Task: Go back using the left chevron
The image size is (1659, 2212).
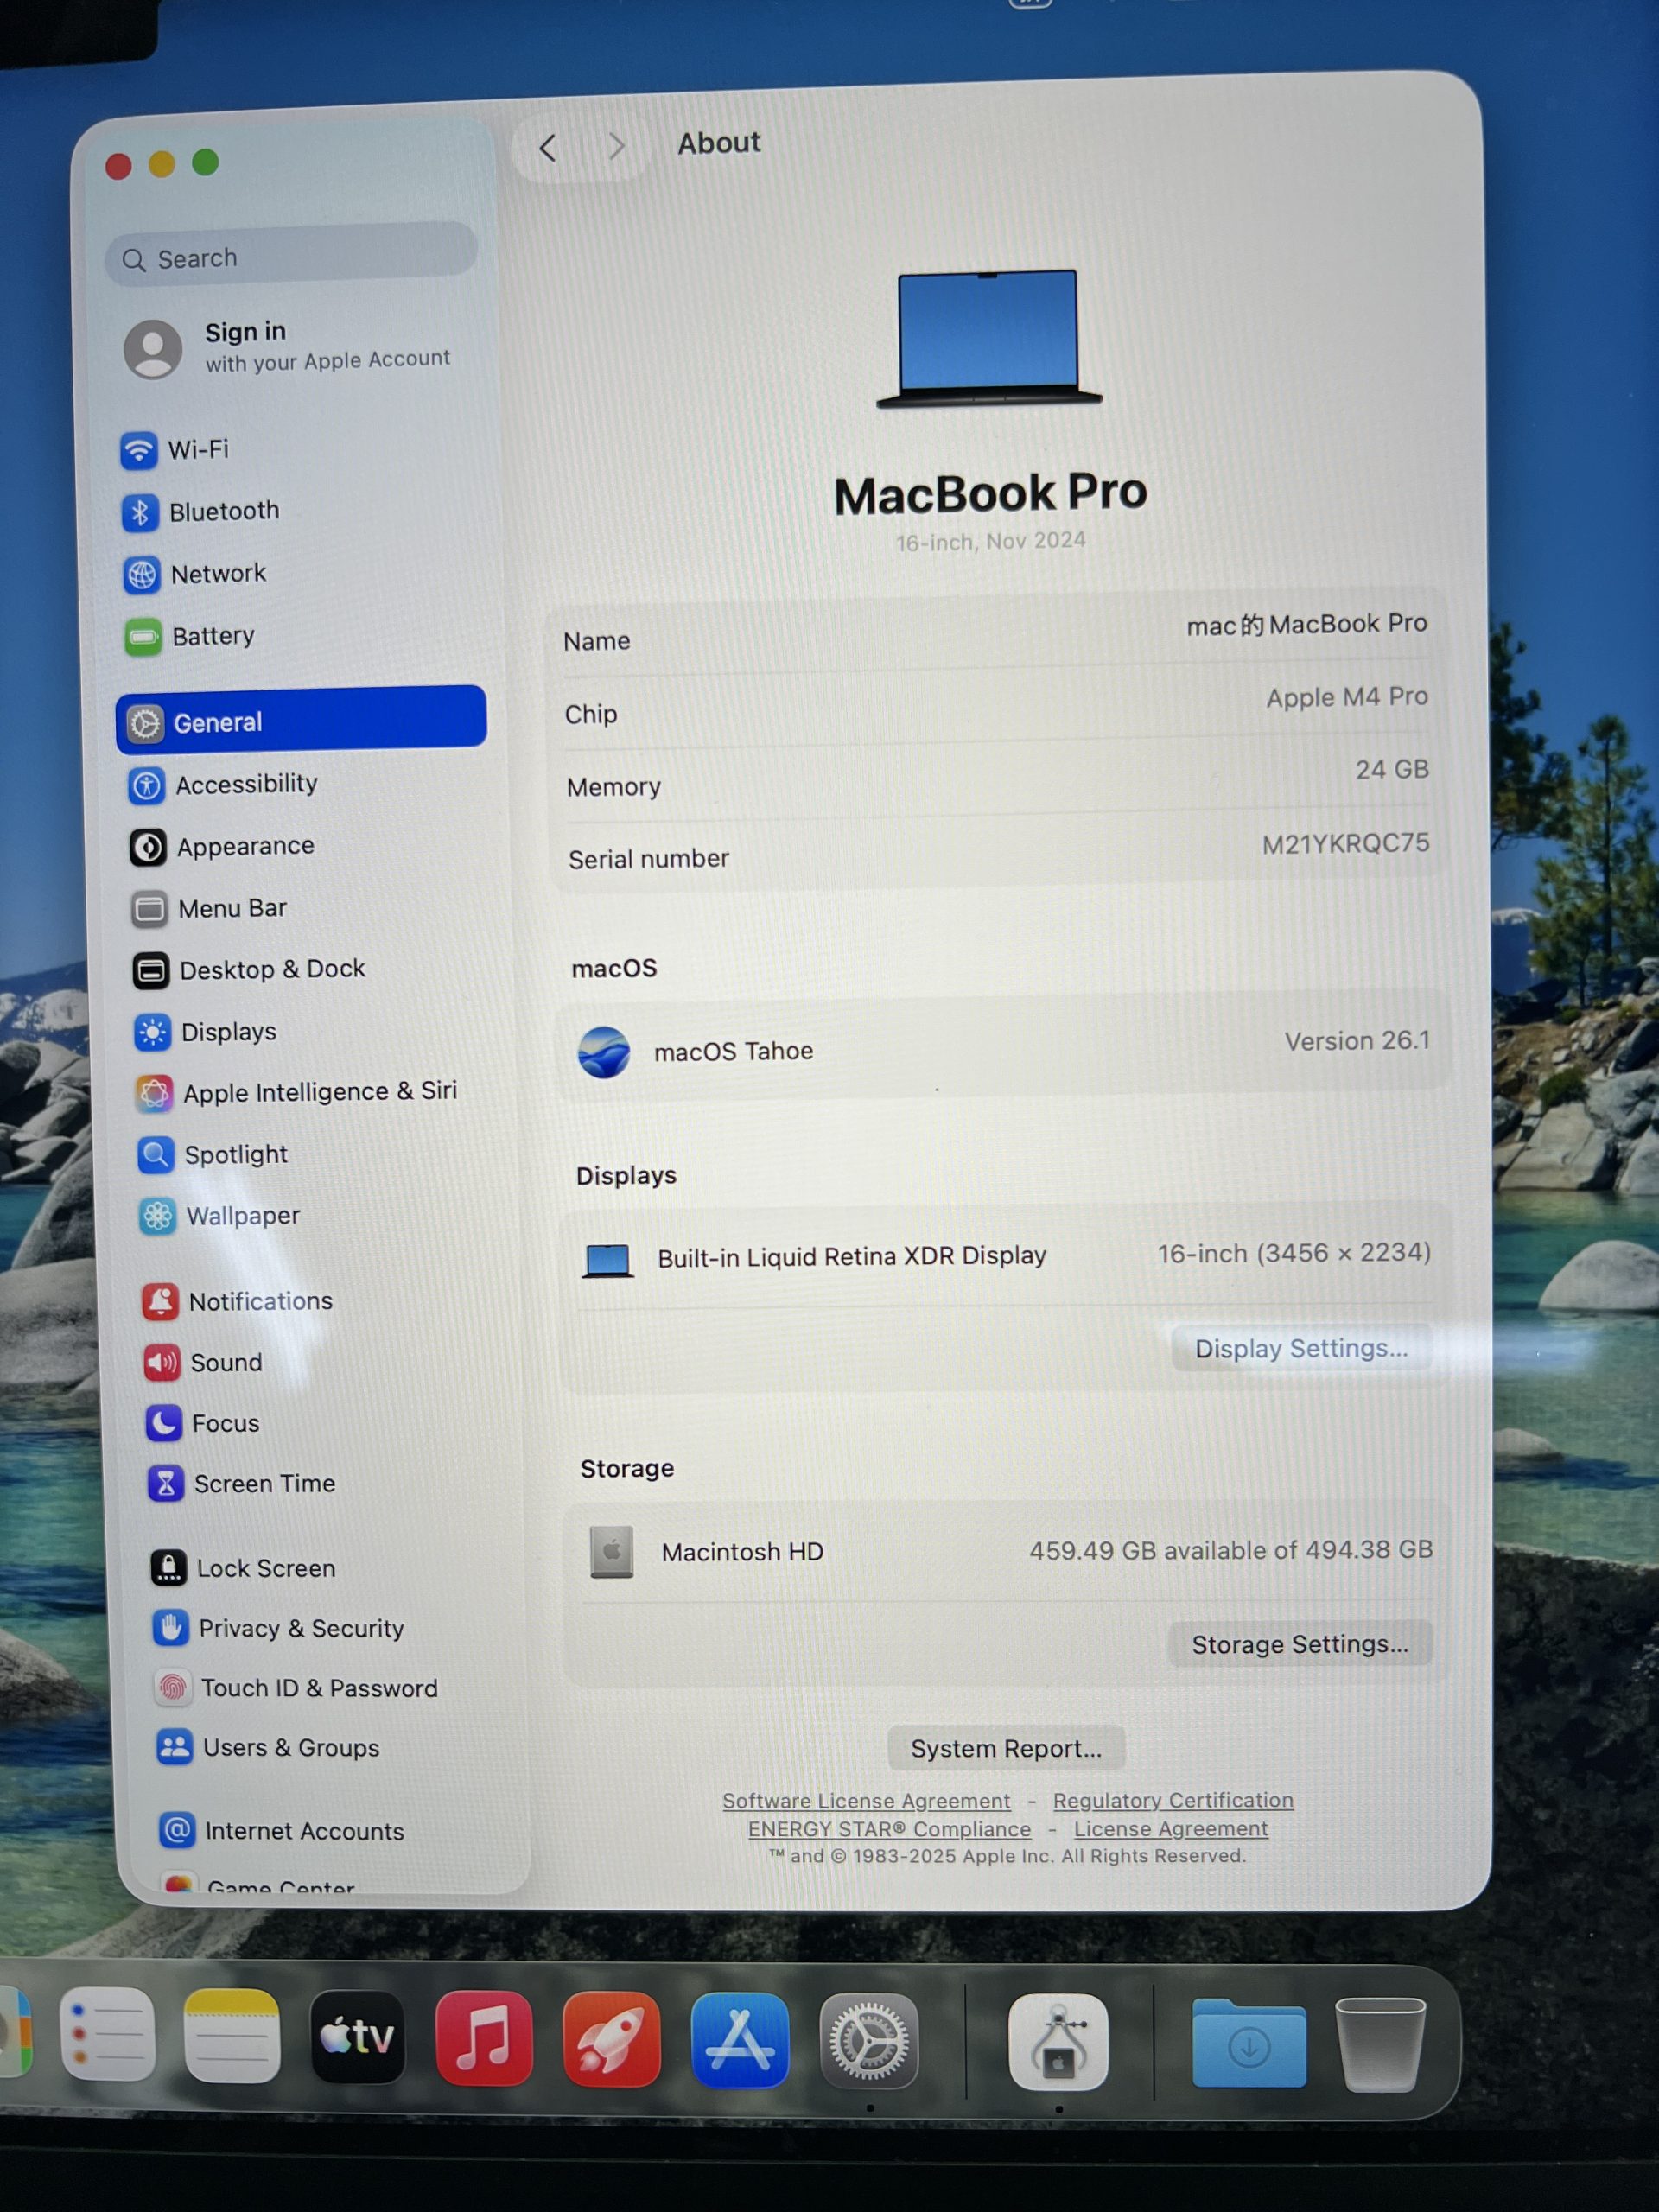Action: [548, 149]
